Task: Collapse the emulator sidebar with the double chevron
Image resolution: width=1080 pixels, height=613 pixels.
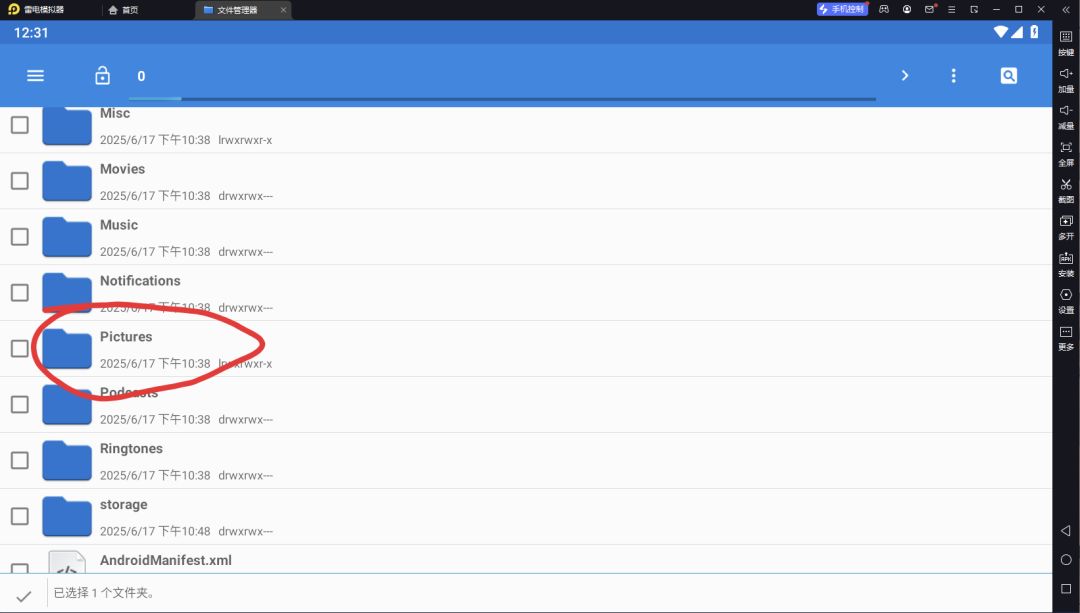Action: [1066, 10]
